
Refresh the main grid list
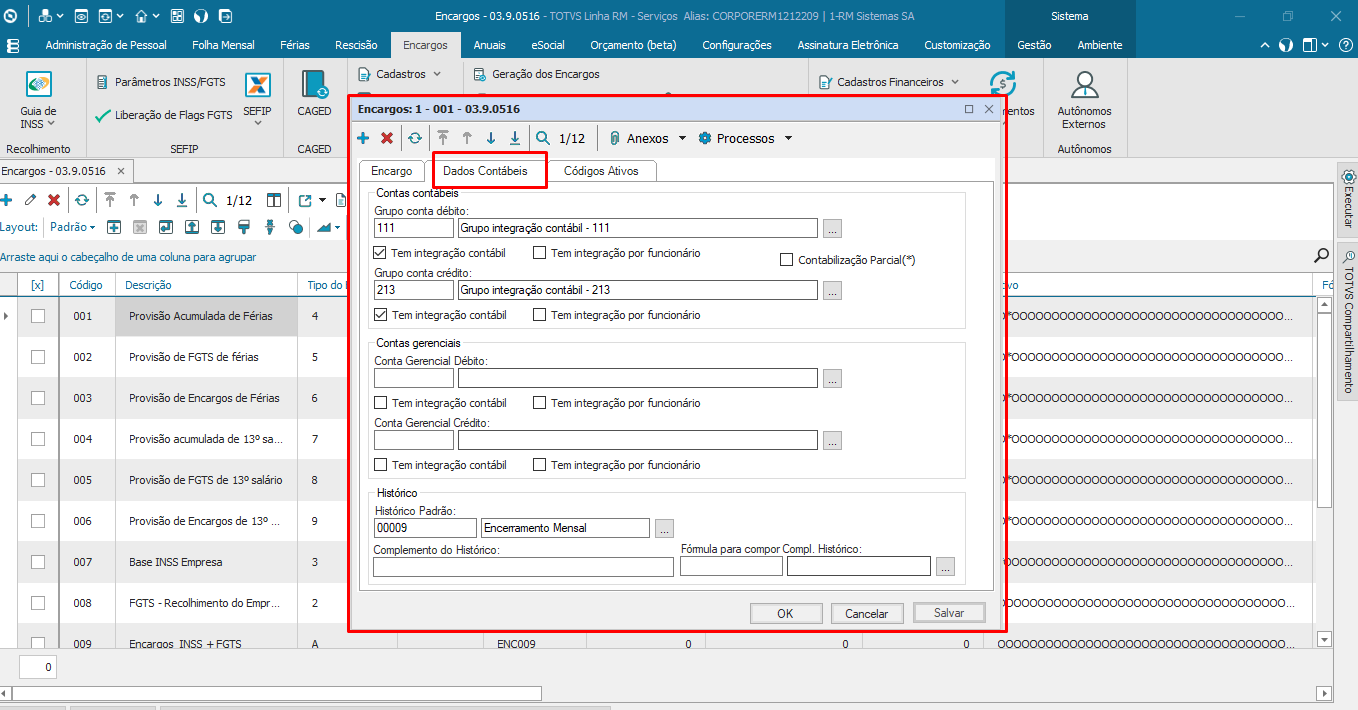81,200
